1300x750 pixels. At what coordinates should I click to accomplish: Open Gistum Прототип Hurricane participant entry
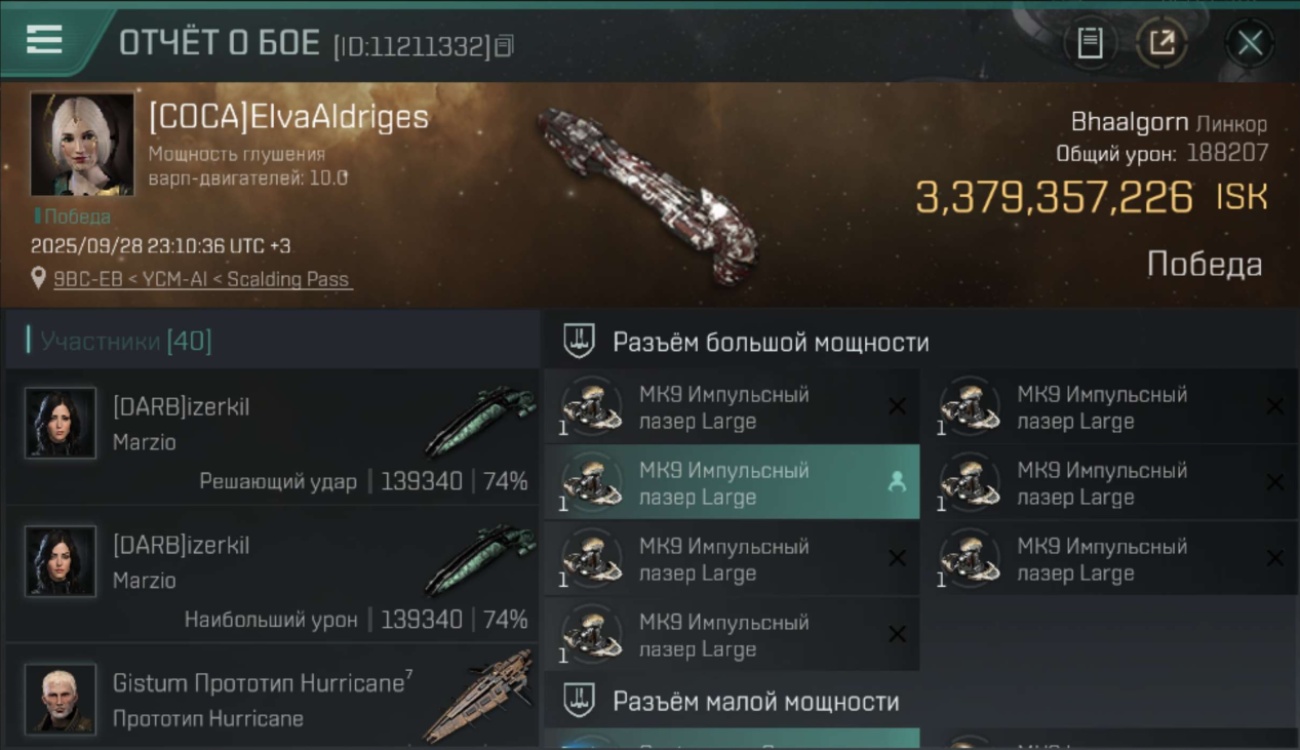[x=272, y=697]
